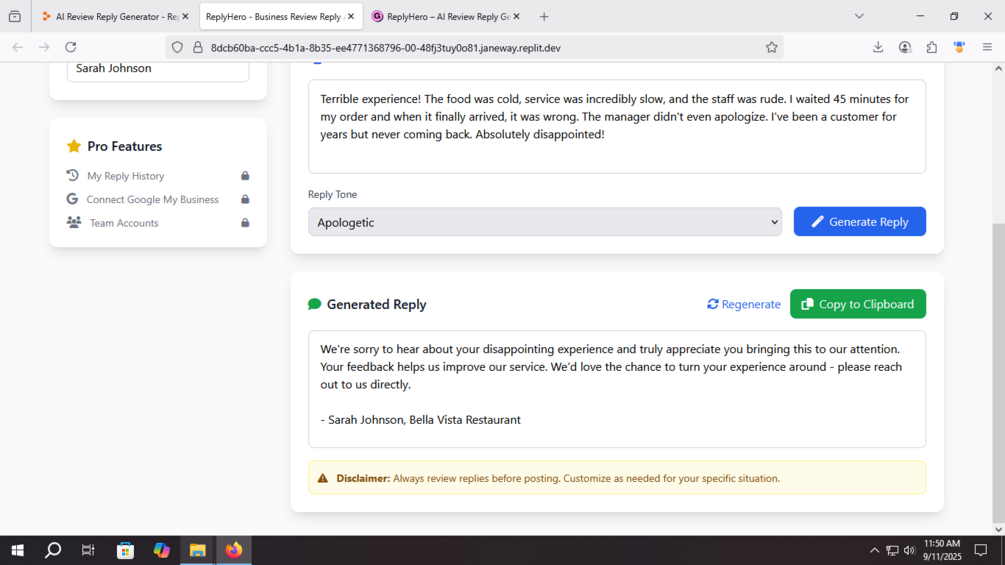Screen dimensions: 1005x565
Task: Reload the current page
Action: (x=71, y=47)
